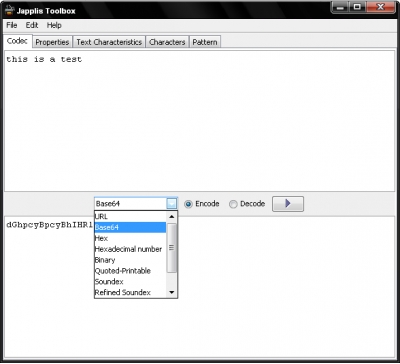
Task: Click the dropdown list scroll down arrow
Action: 172,292
